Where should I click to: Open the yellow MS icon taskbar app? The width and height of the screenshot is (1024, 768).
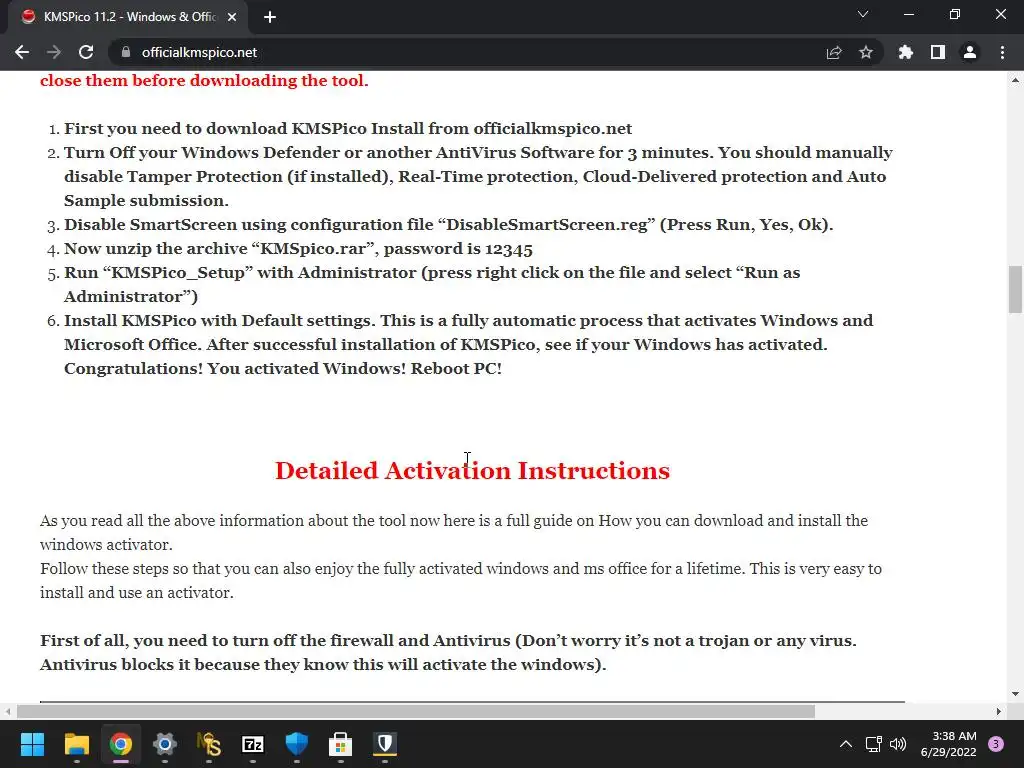[209, 744]
